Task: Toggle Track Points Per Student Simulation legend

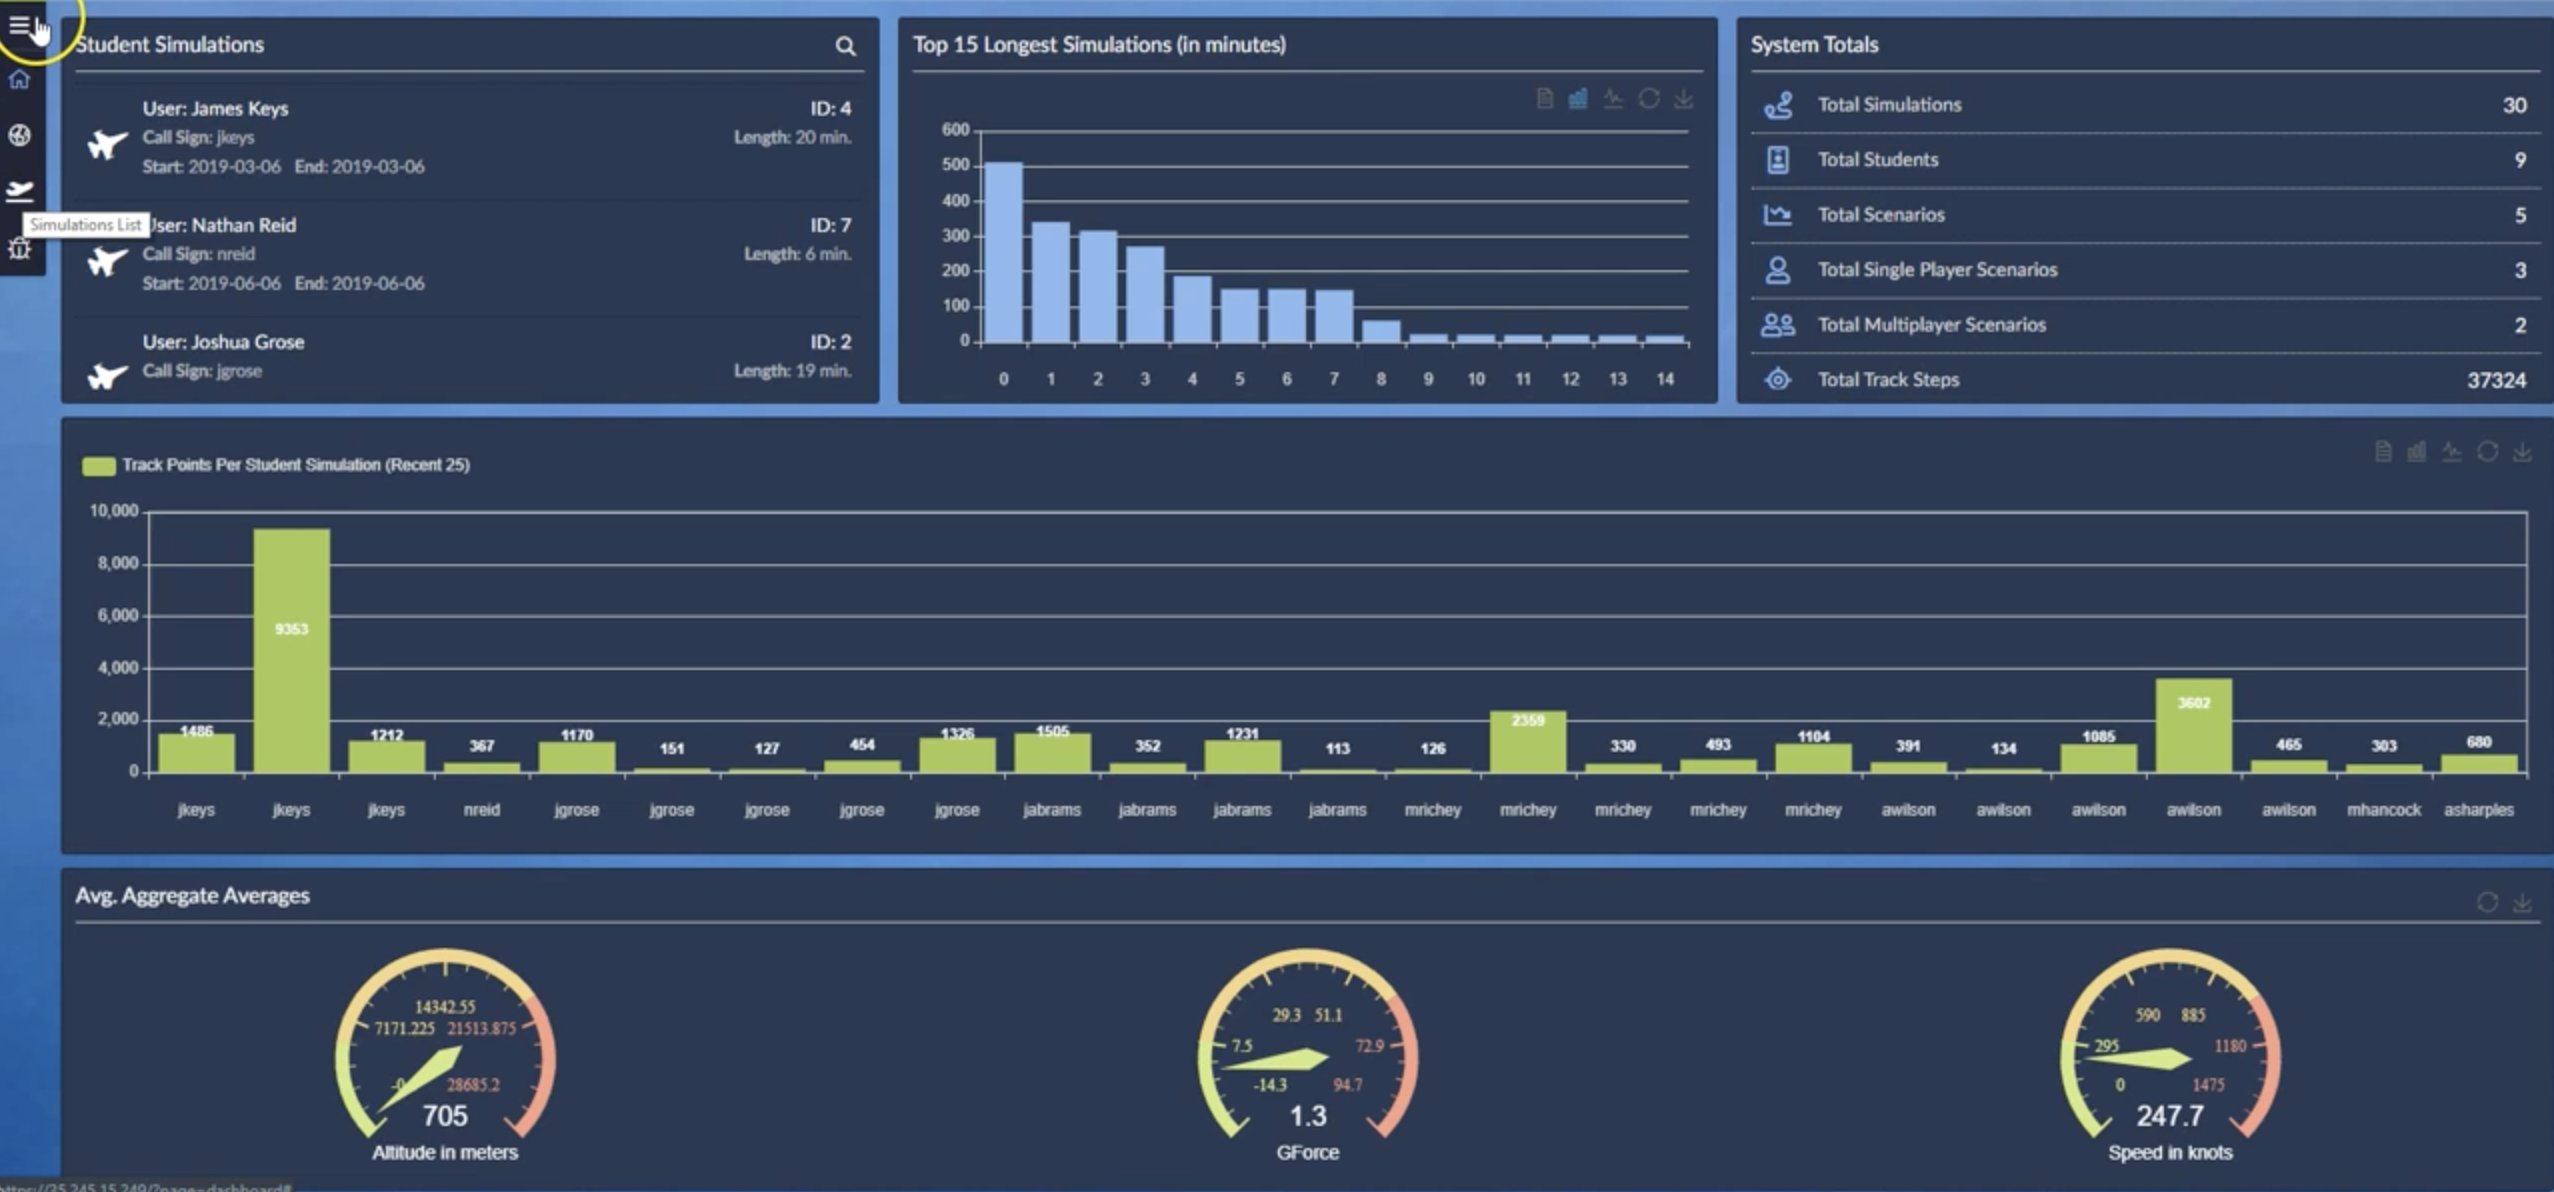Action: (x=275, y=465)
